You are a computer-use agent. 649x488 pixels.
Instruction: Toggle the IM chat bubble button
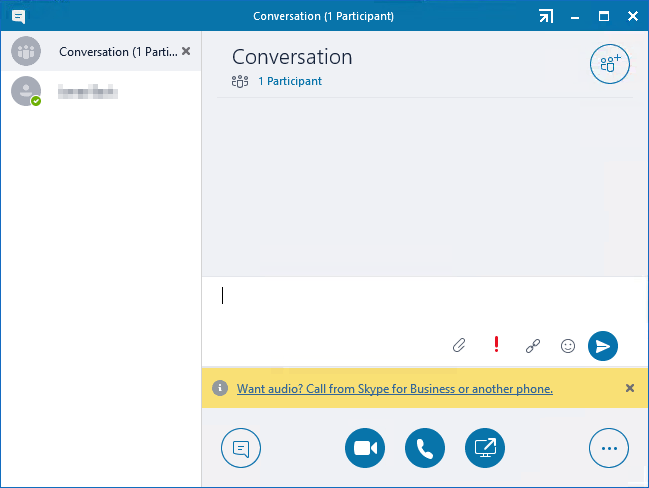(241, 448)
